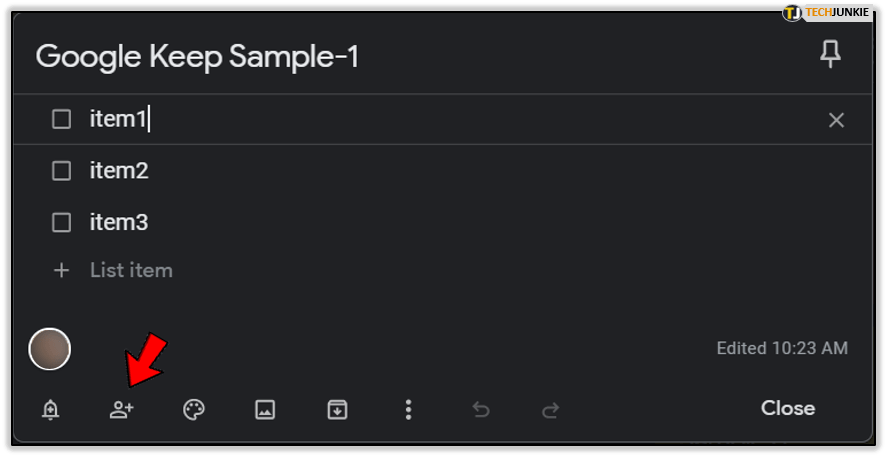
Task: Pin the note with pin icon
Action: (830, 56)
